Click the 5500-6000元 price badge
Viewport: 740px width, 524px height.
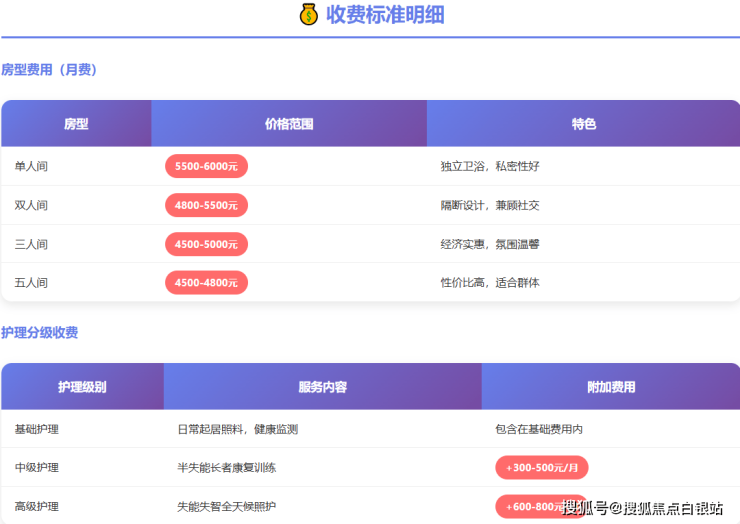pyautogui.click(x=206, y=166)
